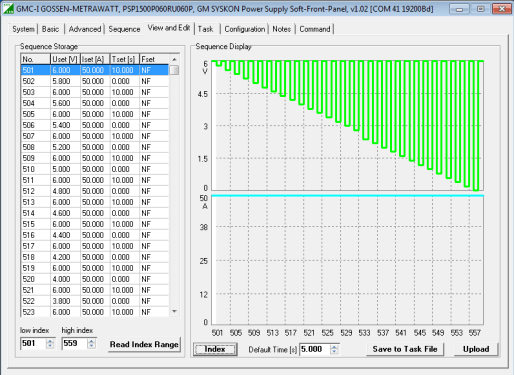The image size is (515, 375).
Task: Select the scrollbar thumb in Sequence Storage
Action: (174, 70)
